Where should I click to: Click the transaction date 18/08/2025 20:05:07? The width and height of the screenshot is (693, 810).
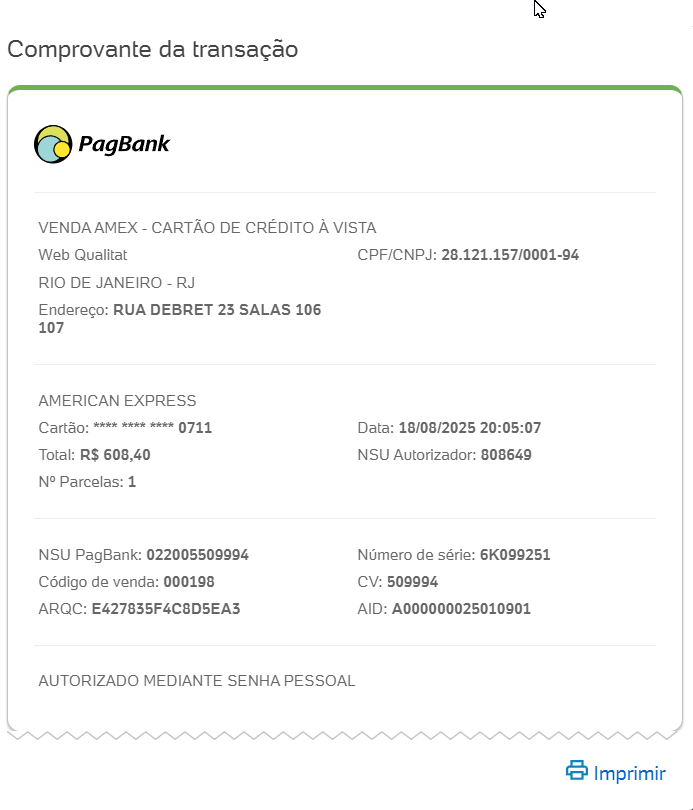(x=469, y=428)
